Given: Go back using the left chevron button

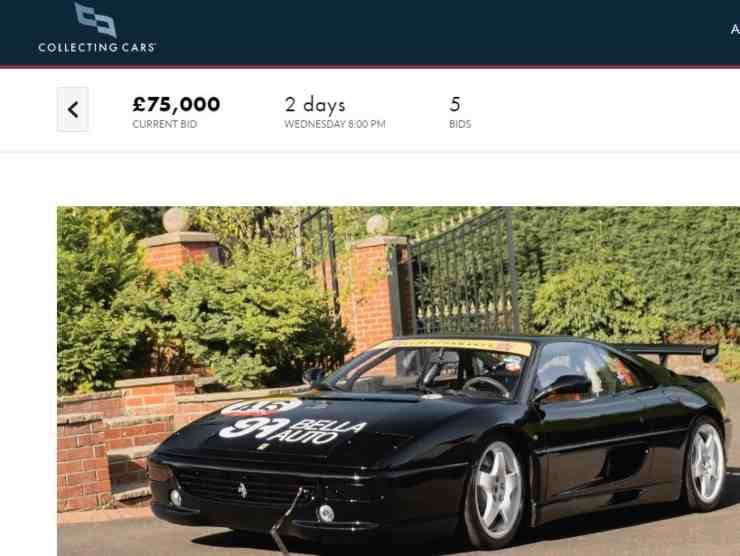Looking at the screenshot, I should pyautogui.click(x=73, y=110).
